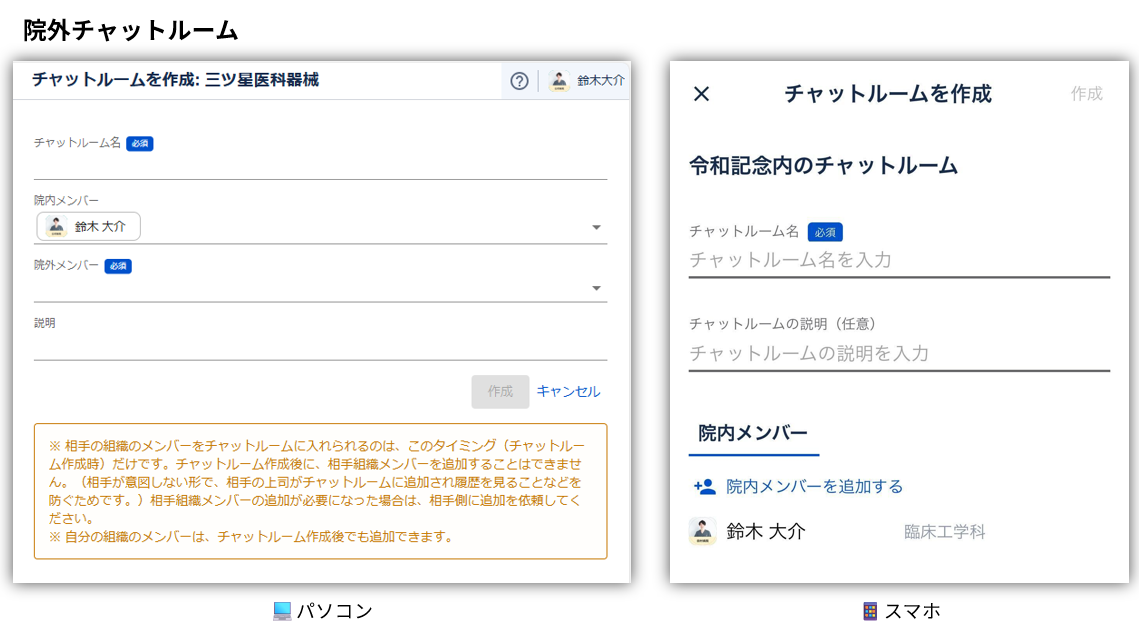Expand the 院外メンバー dropdown
1139x638 pixels.
tap(597, 287)
